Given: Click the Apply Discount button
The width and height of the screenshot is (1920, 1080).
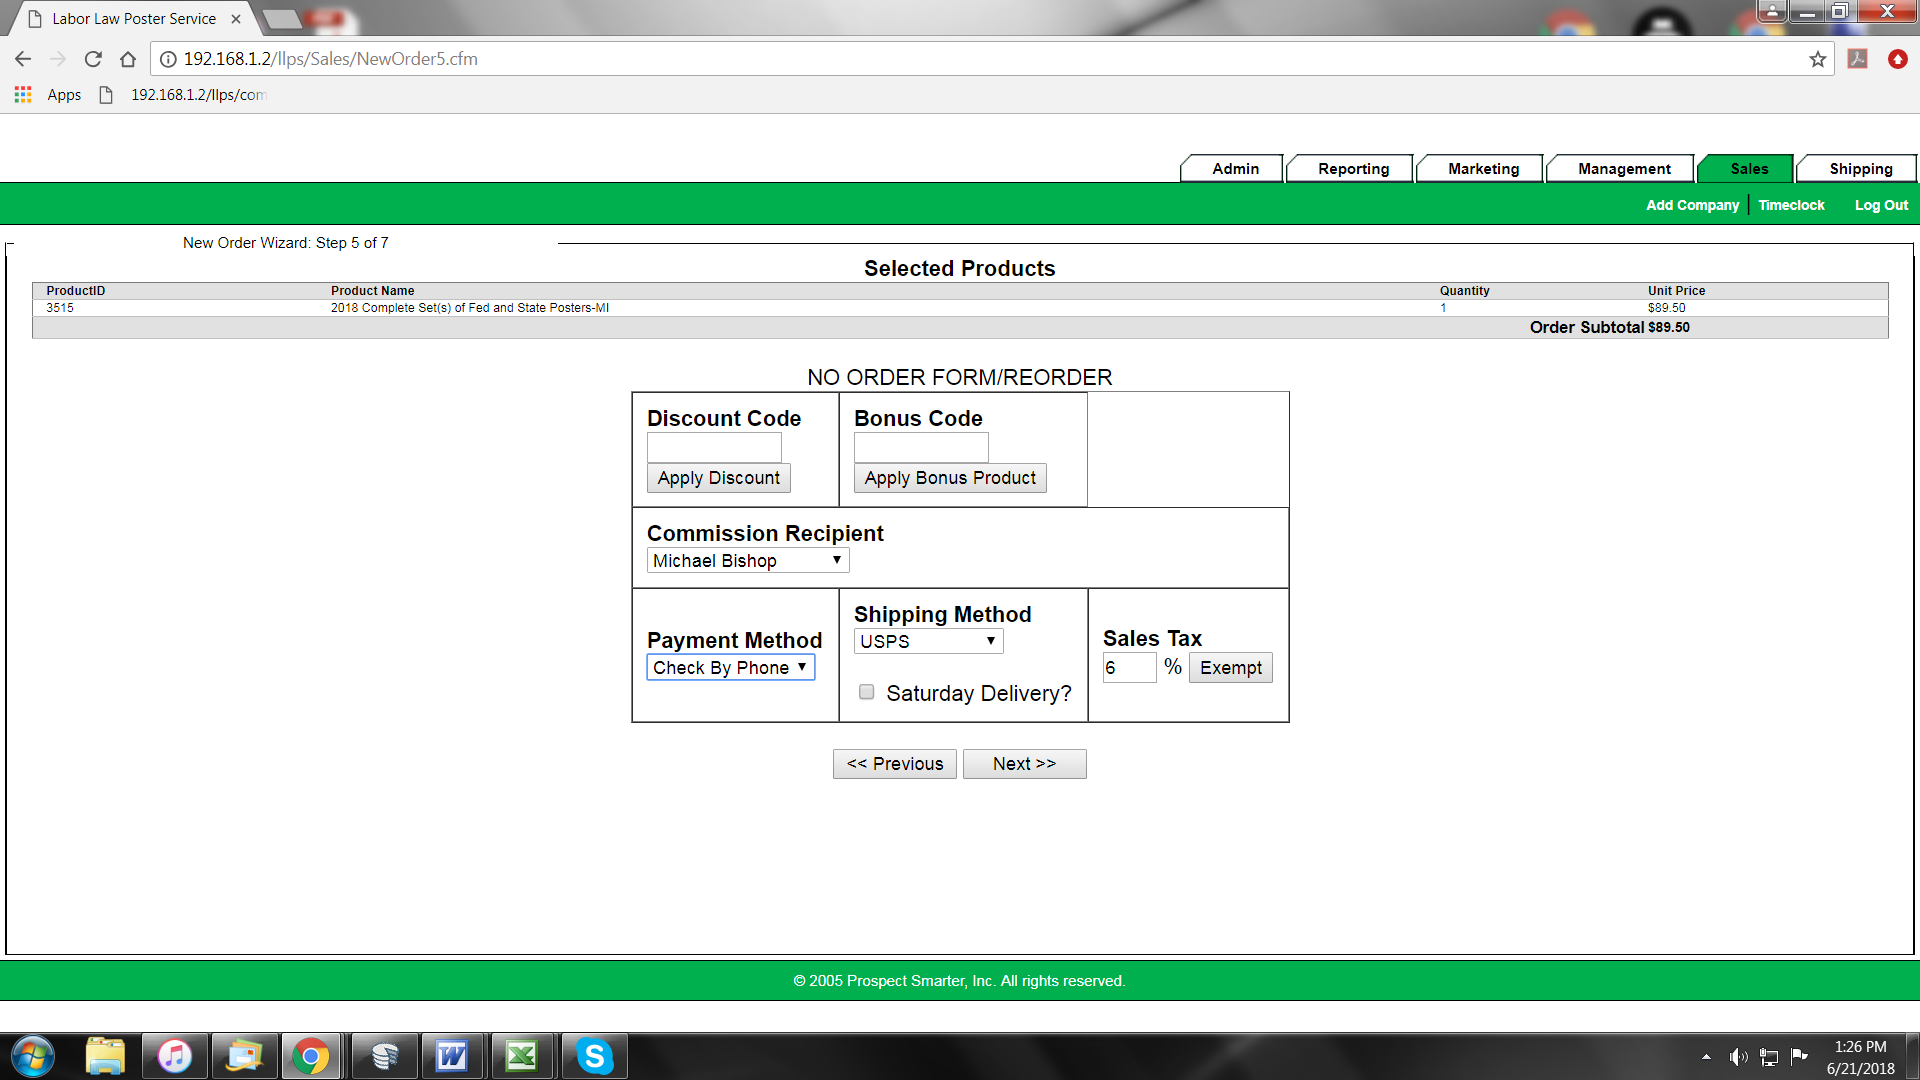Looking at the screenshot, I should 718,478.
